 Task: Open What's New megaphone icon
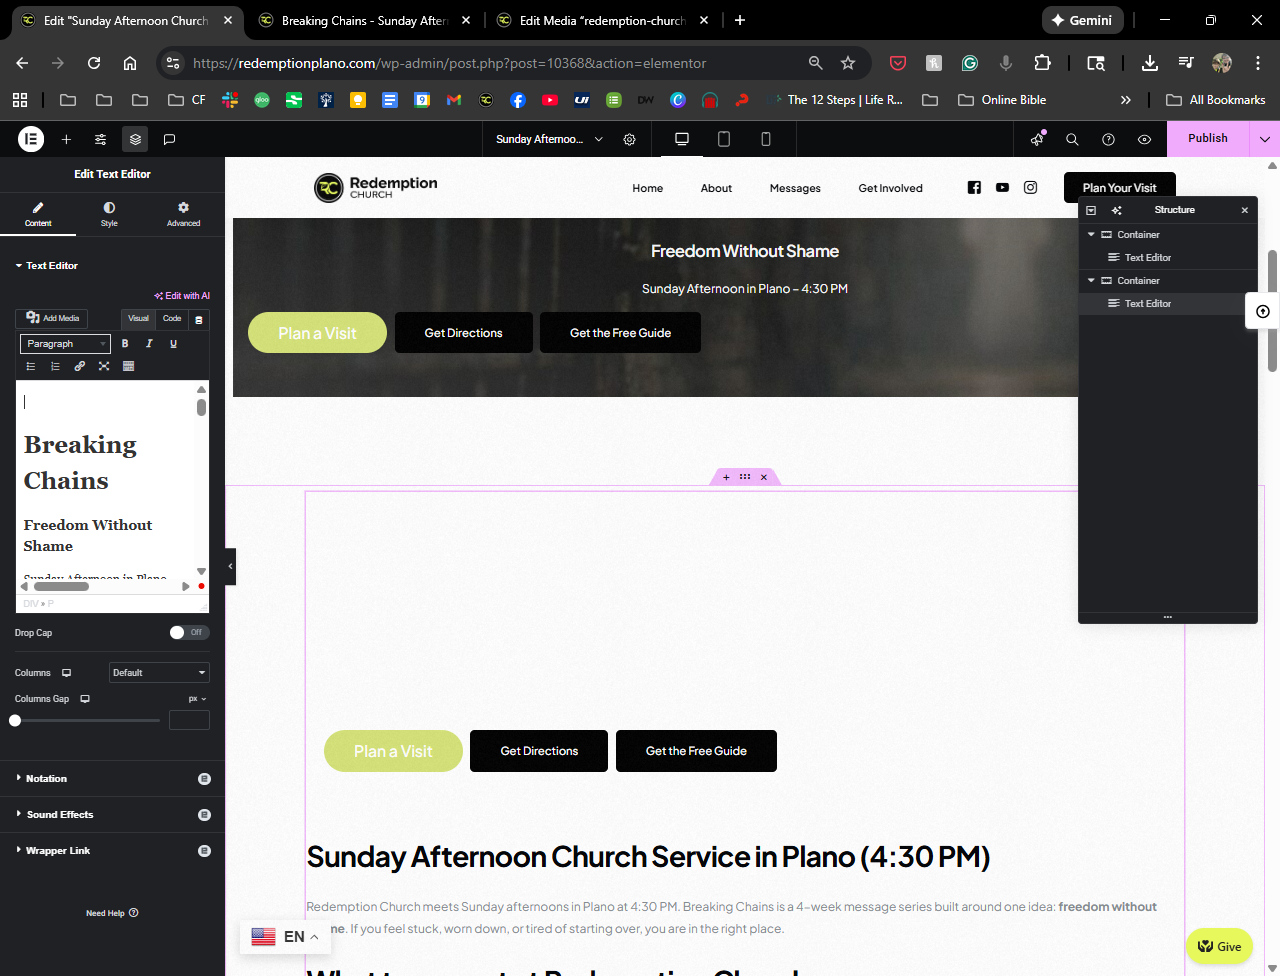(1037, 139)
